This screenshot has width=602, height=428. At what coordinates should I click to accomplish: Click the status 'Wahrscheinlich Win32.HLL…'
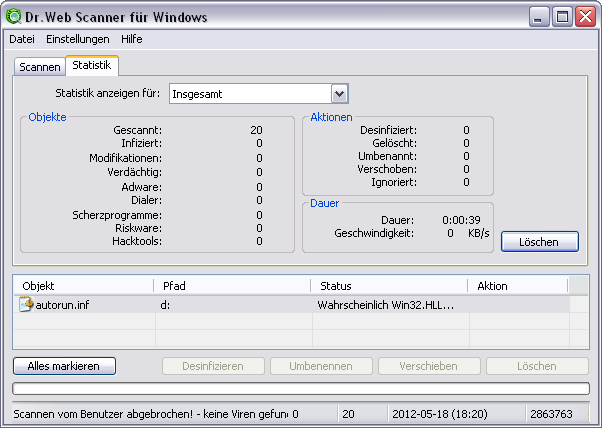click(x=385, y=305)
